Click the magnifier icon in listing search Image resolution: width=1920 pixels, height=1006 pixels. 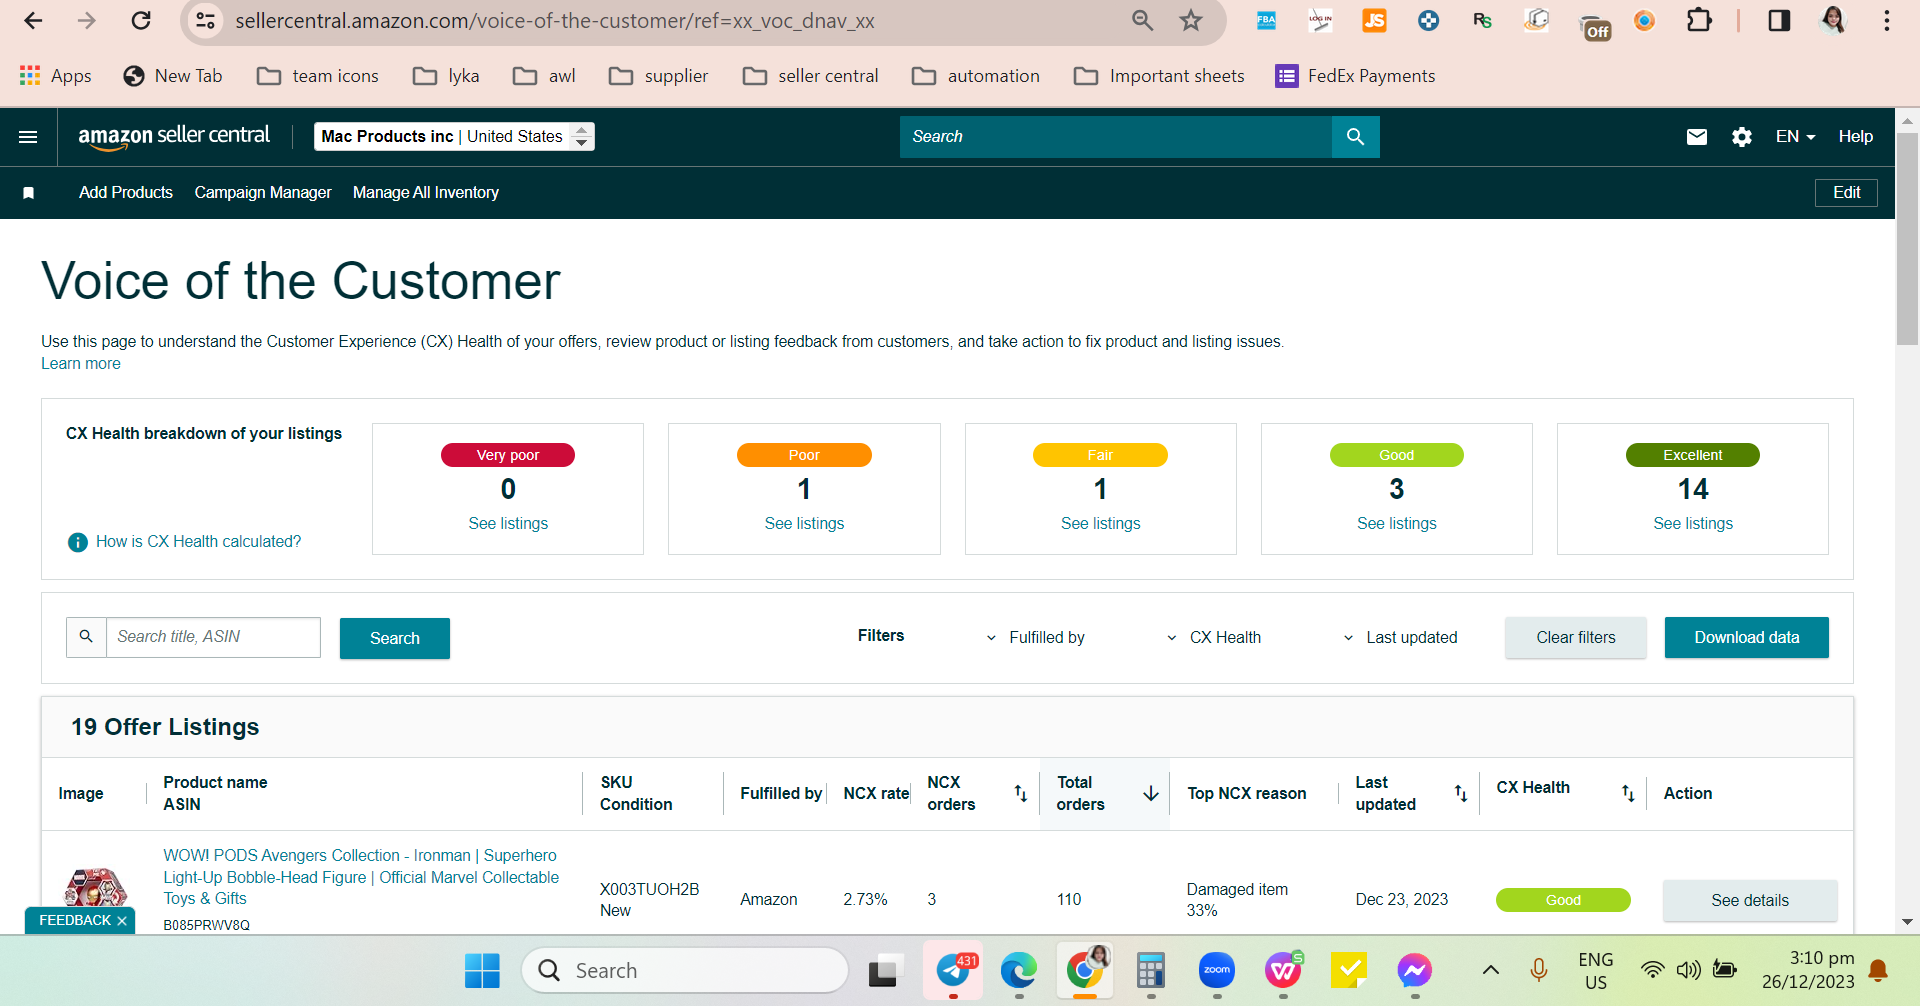86,637
